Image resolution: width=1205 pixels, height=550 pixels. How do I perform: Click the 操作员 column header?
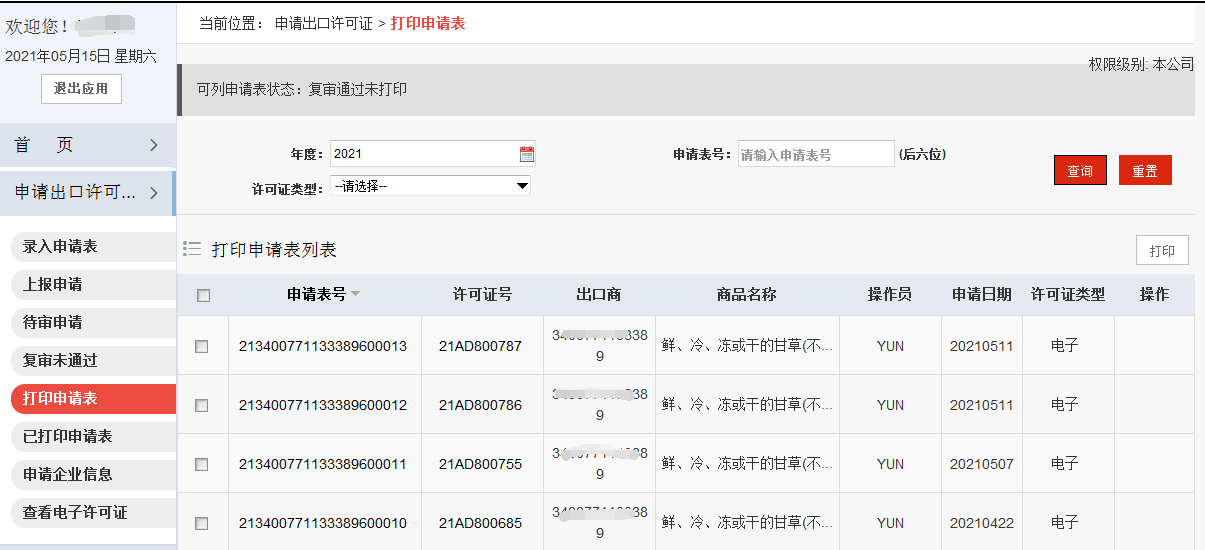point(890,294)
